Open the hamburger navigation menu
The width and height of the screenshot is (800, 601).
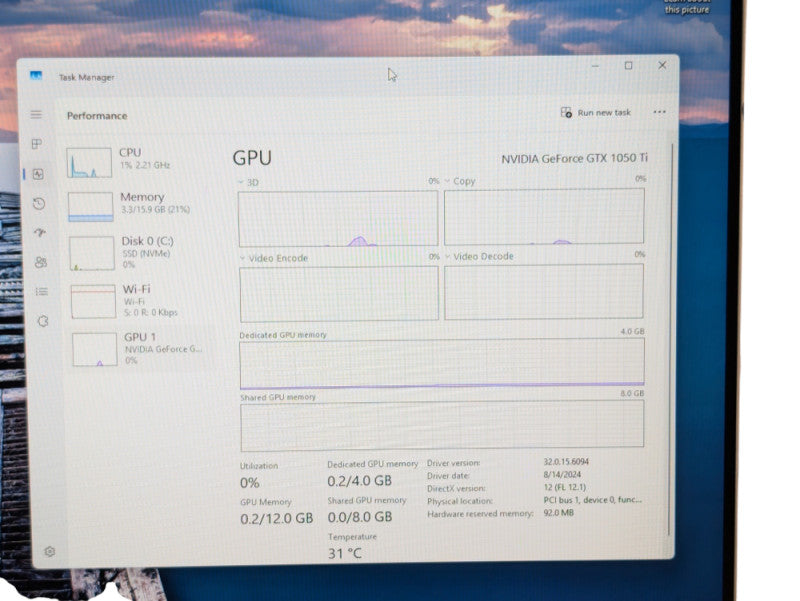[36, 114]
